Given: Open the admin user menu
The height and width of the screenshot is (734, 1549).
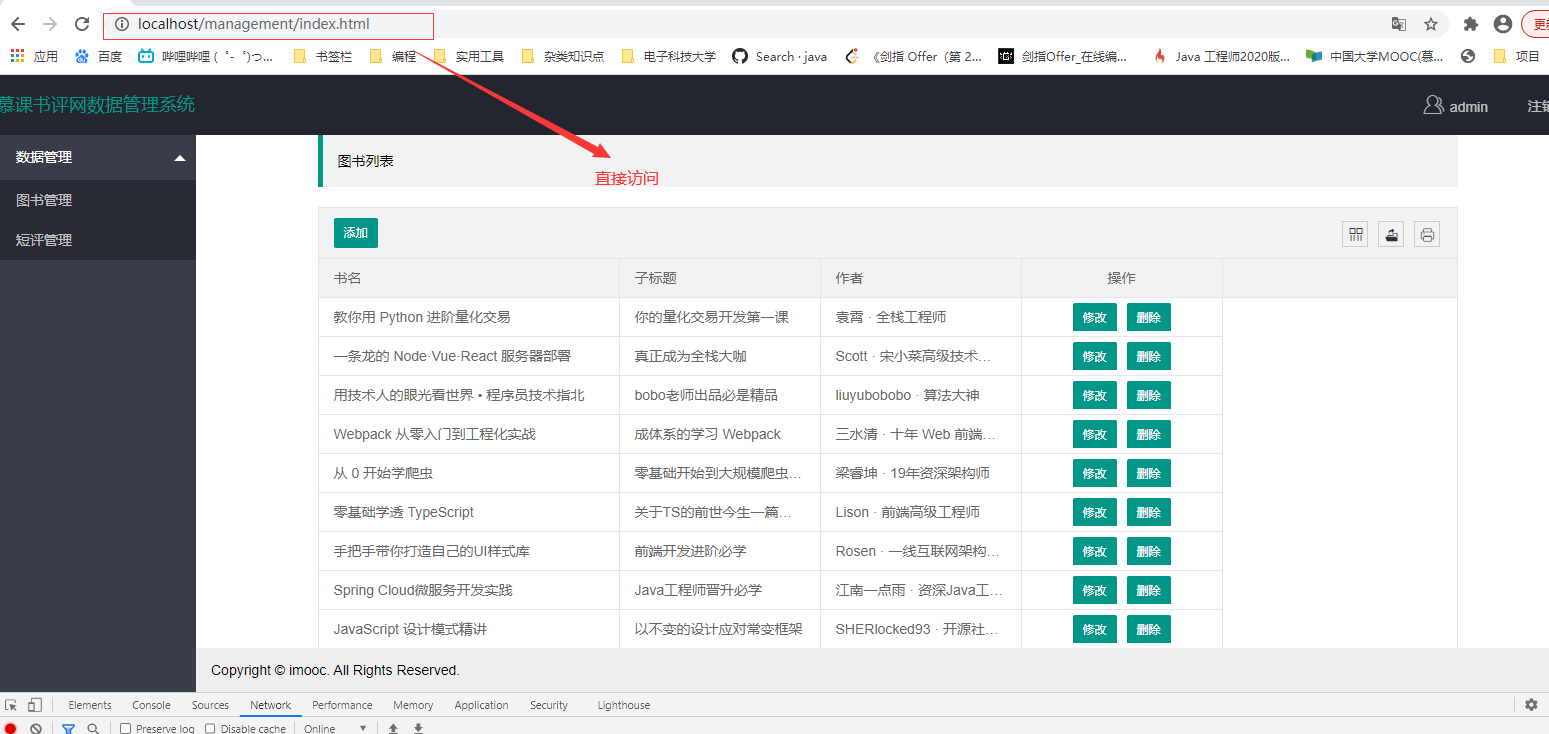Looking at the screenshot, I should click(1456, 106).
